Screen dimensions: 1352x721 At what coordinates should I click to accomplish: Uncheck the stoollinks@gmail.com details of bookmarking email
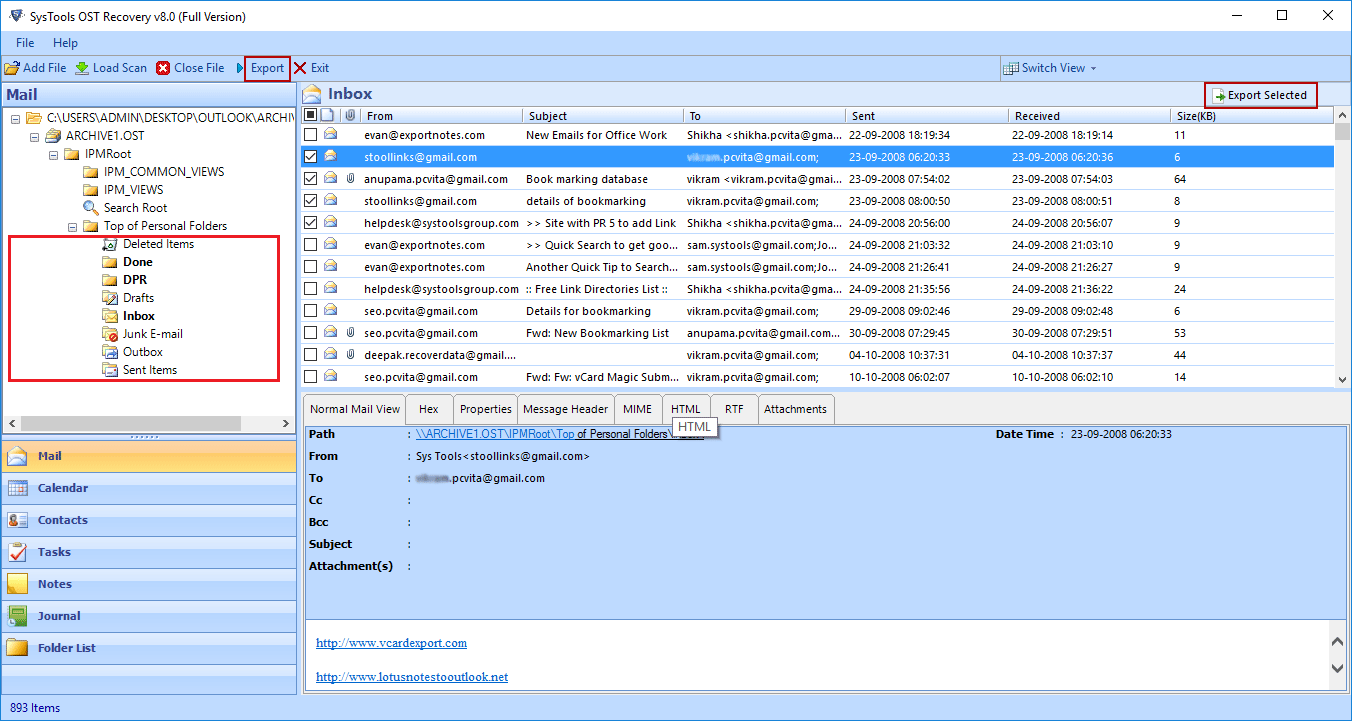click(x=311, y=200)
